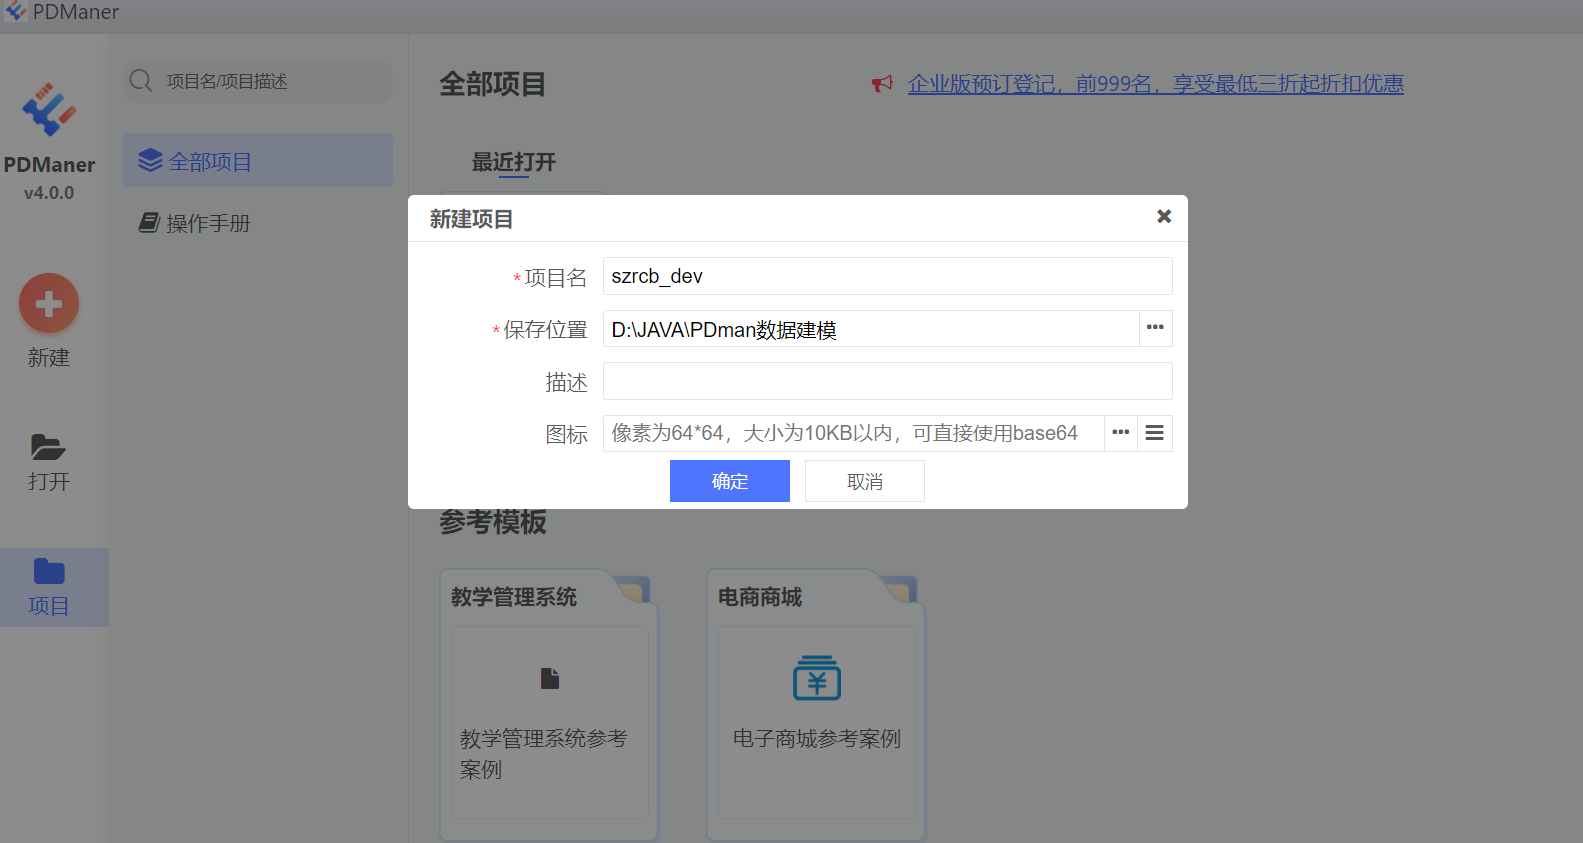Click the 电子商城参考案例 description text
This screenshot has width=1583, height=843.
coord(817,739)
